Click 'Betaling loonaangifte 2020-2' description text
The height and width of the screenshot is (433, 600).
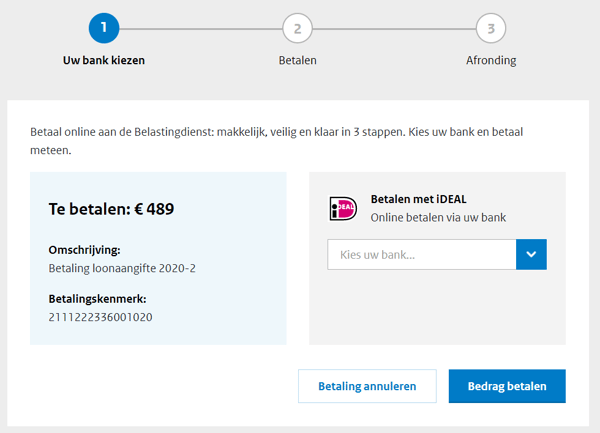(x=122, y=268)
